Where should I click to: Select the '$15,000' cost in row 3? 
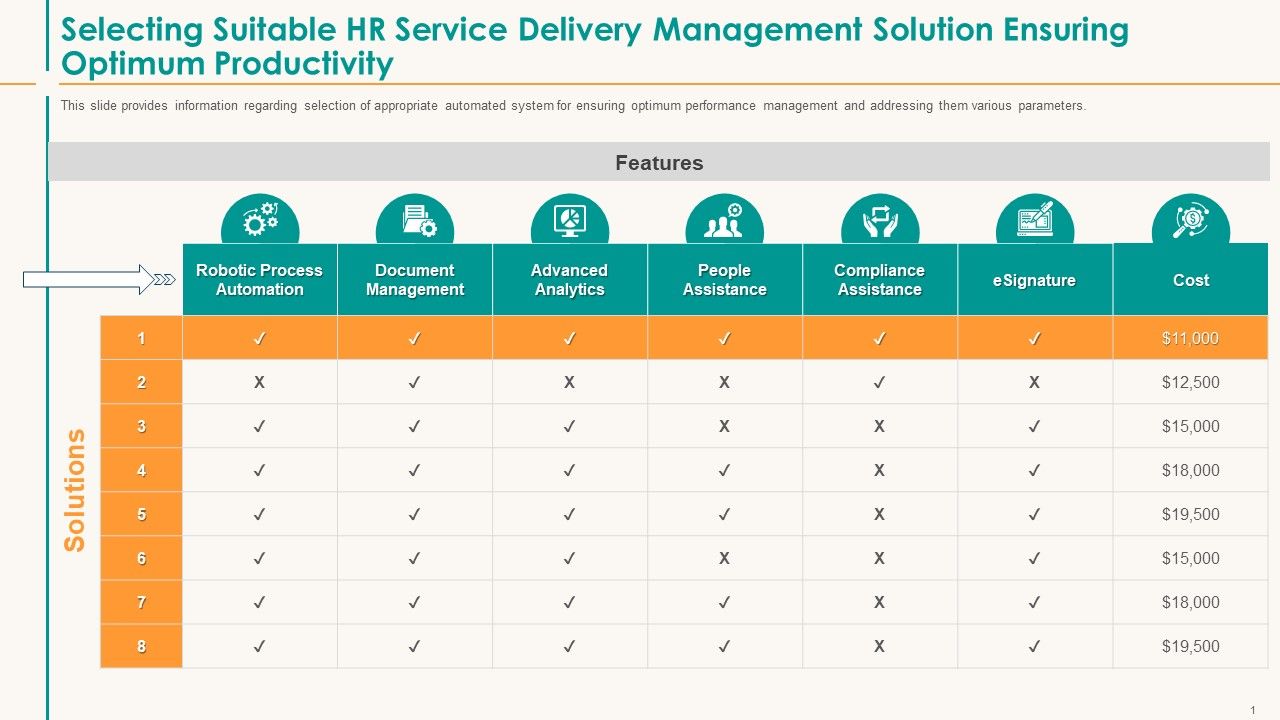point(1190,426)
